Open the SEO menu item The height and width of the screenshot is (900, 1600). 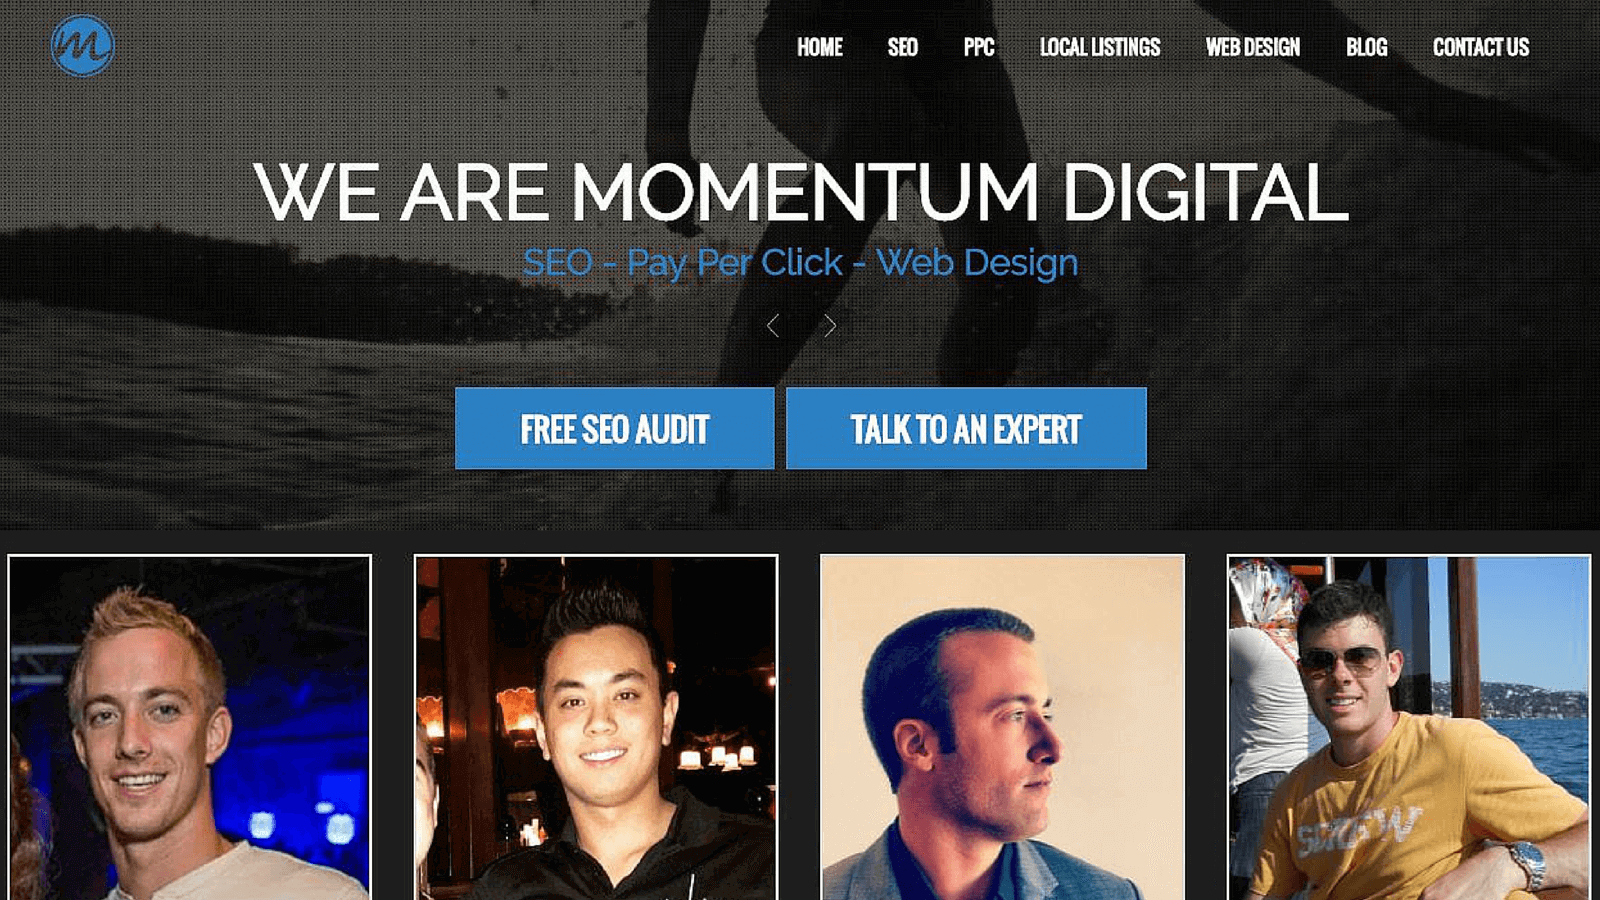903,47
